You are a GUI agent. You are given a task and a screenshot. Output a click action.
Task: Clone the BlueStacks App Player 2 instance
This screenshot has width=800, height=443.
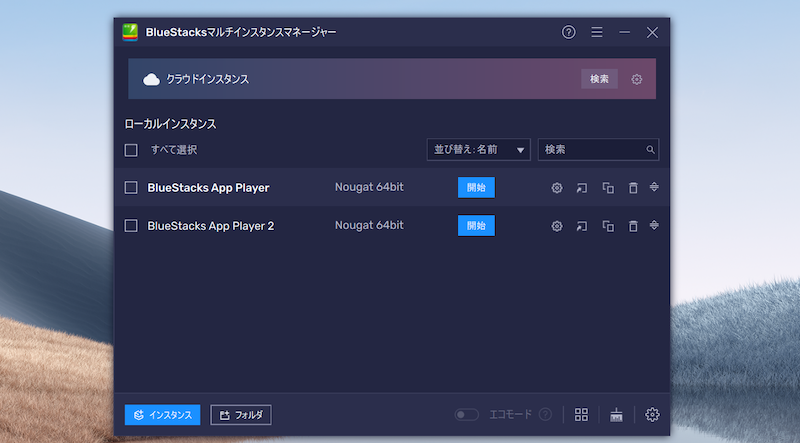607,226
